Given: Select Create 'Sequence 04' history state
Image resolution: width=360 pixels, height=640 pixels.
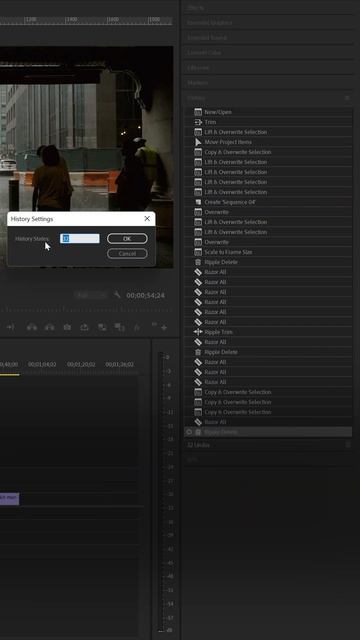Looking at the screenshot, I should (268, 202).
